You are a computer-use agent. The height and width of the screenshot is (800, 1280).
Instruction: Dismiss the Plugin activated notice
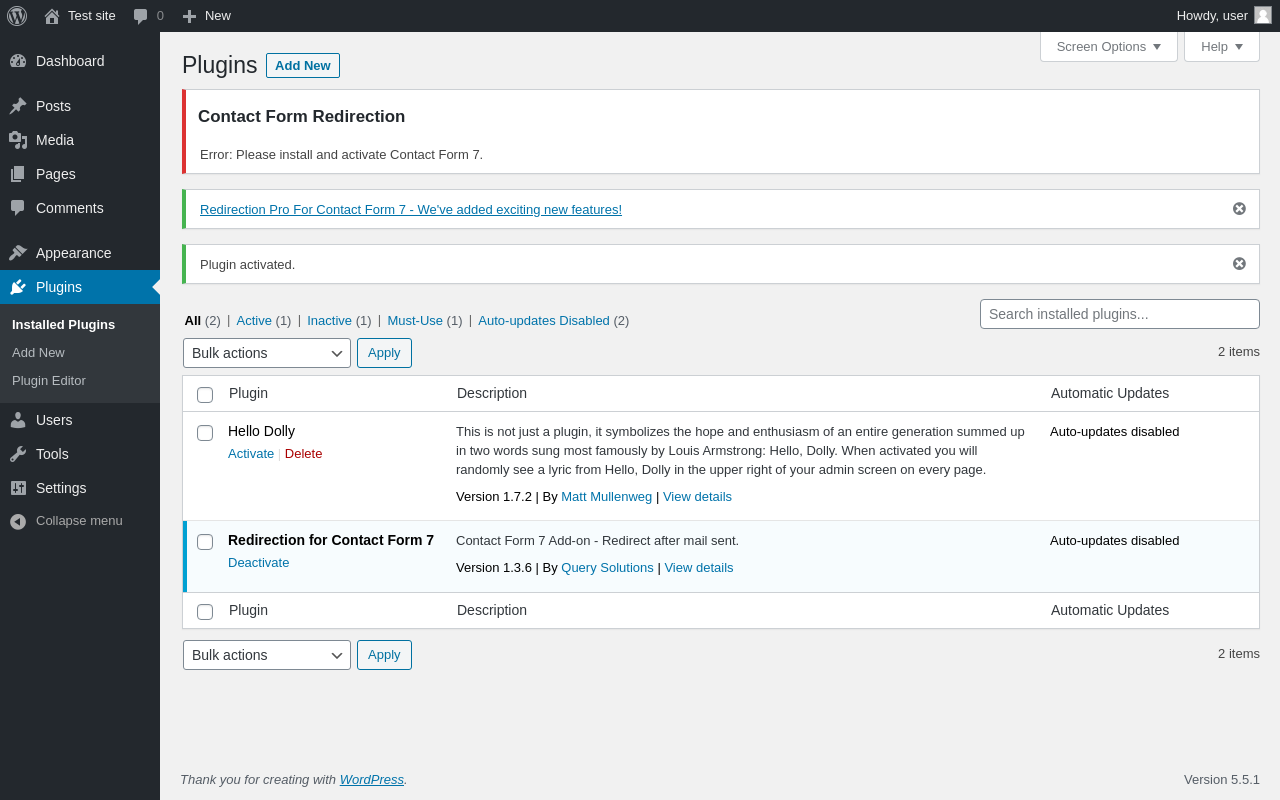pyautogui.click(x=1239, y=264)
